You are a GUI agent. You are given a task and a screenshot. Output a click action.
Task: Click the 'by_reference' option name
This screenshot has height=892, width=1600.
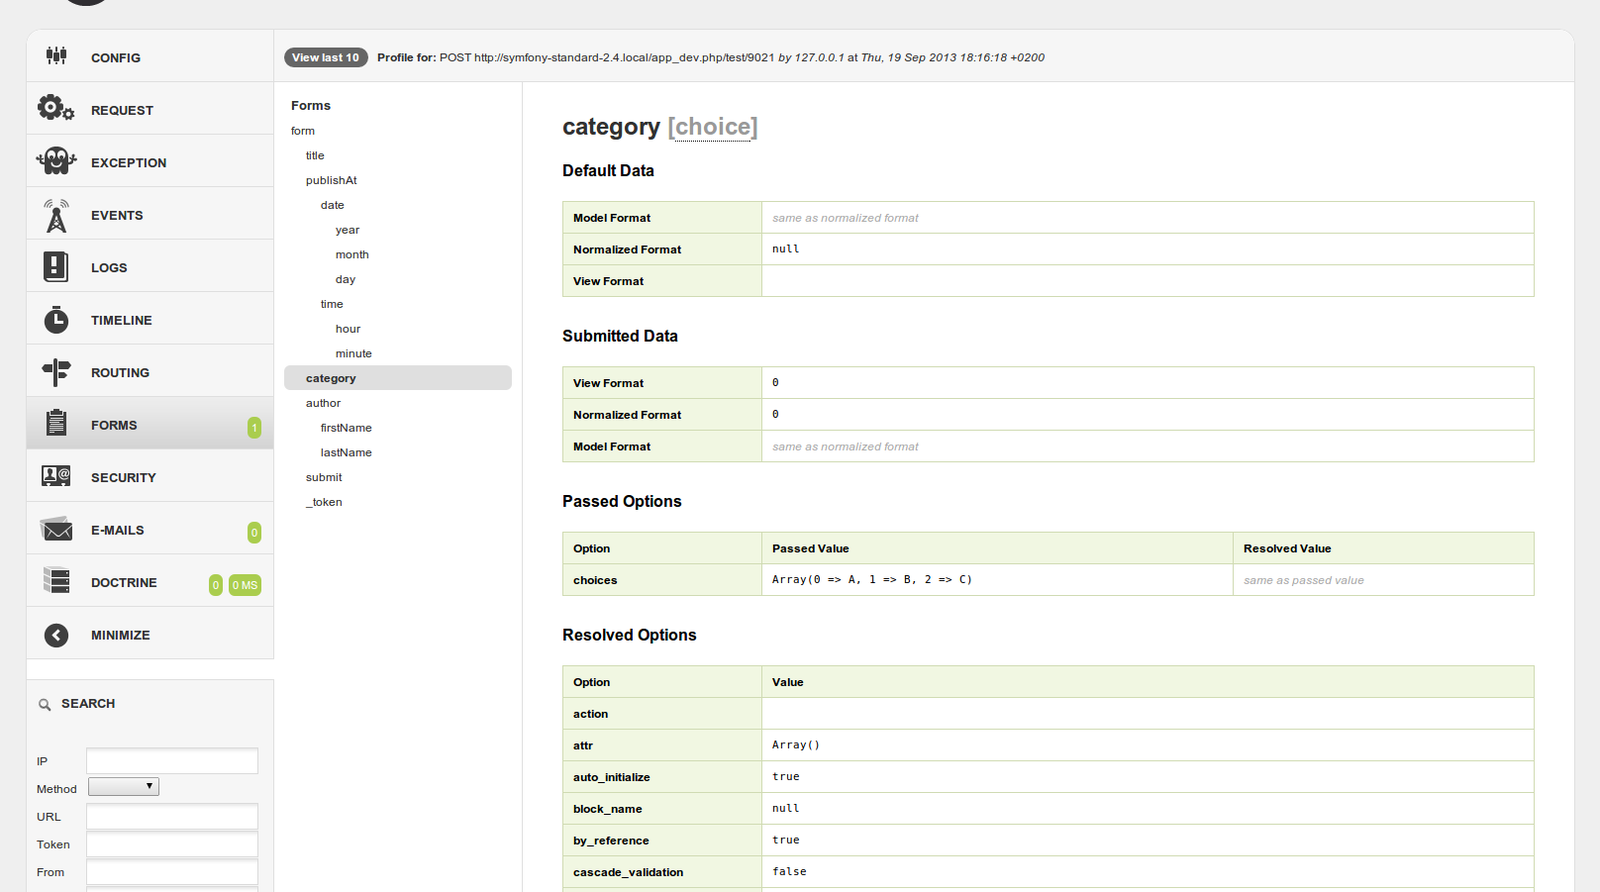611,841
